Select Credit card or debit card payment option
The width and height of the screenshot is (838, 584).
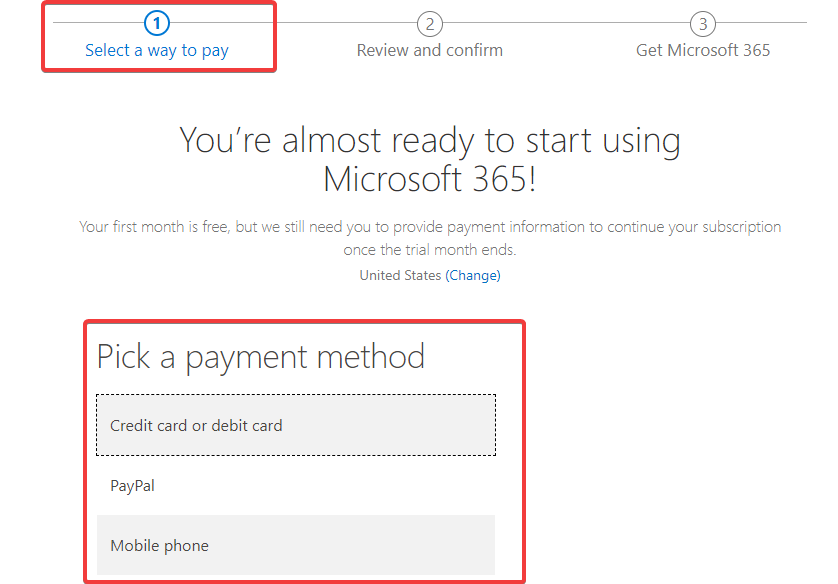(296, 424)
